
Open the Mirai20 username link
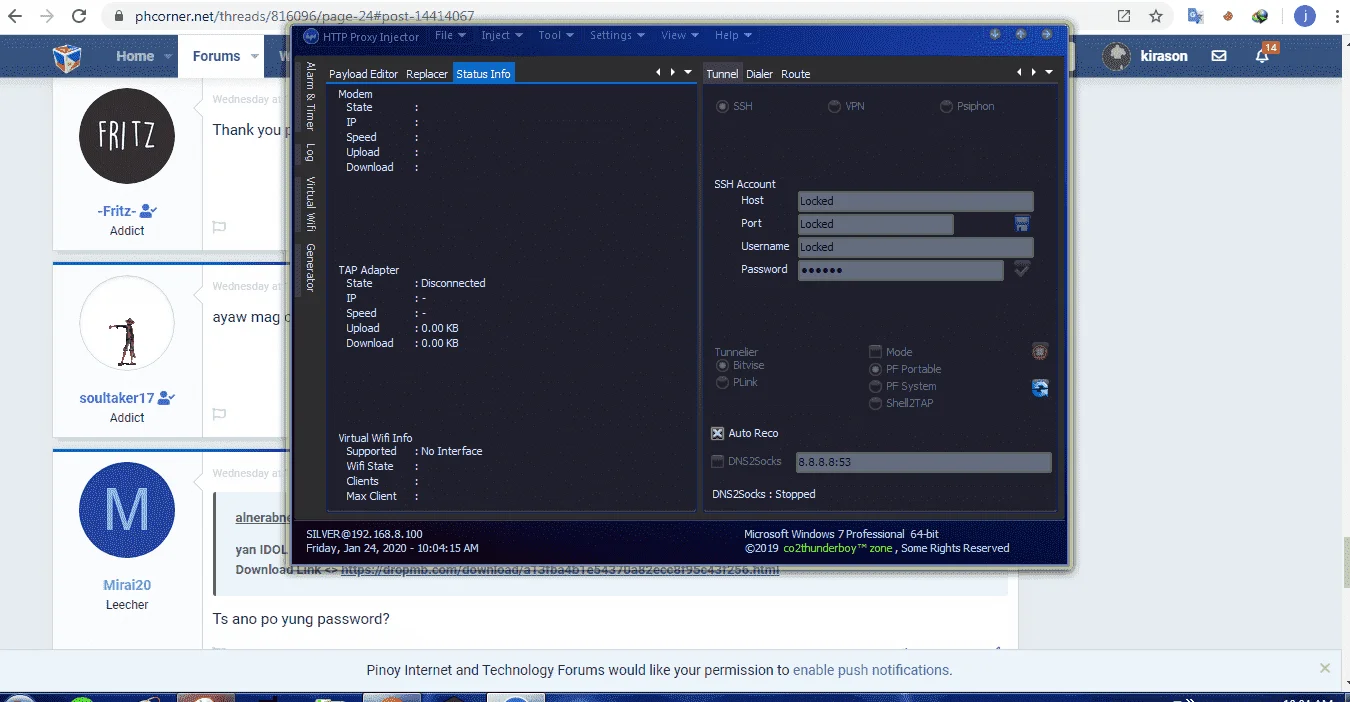click(127, 585)
